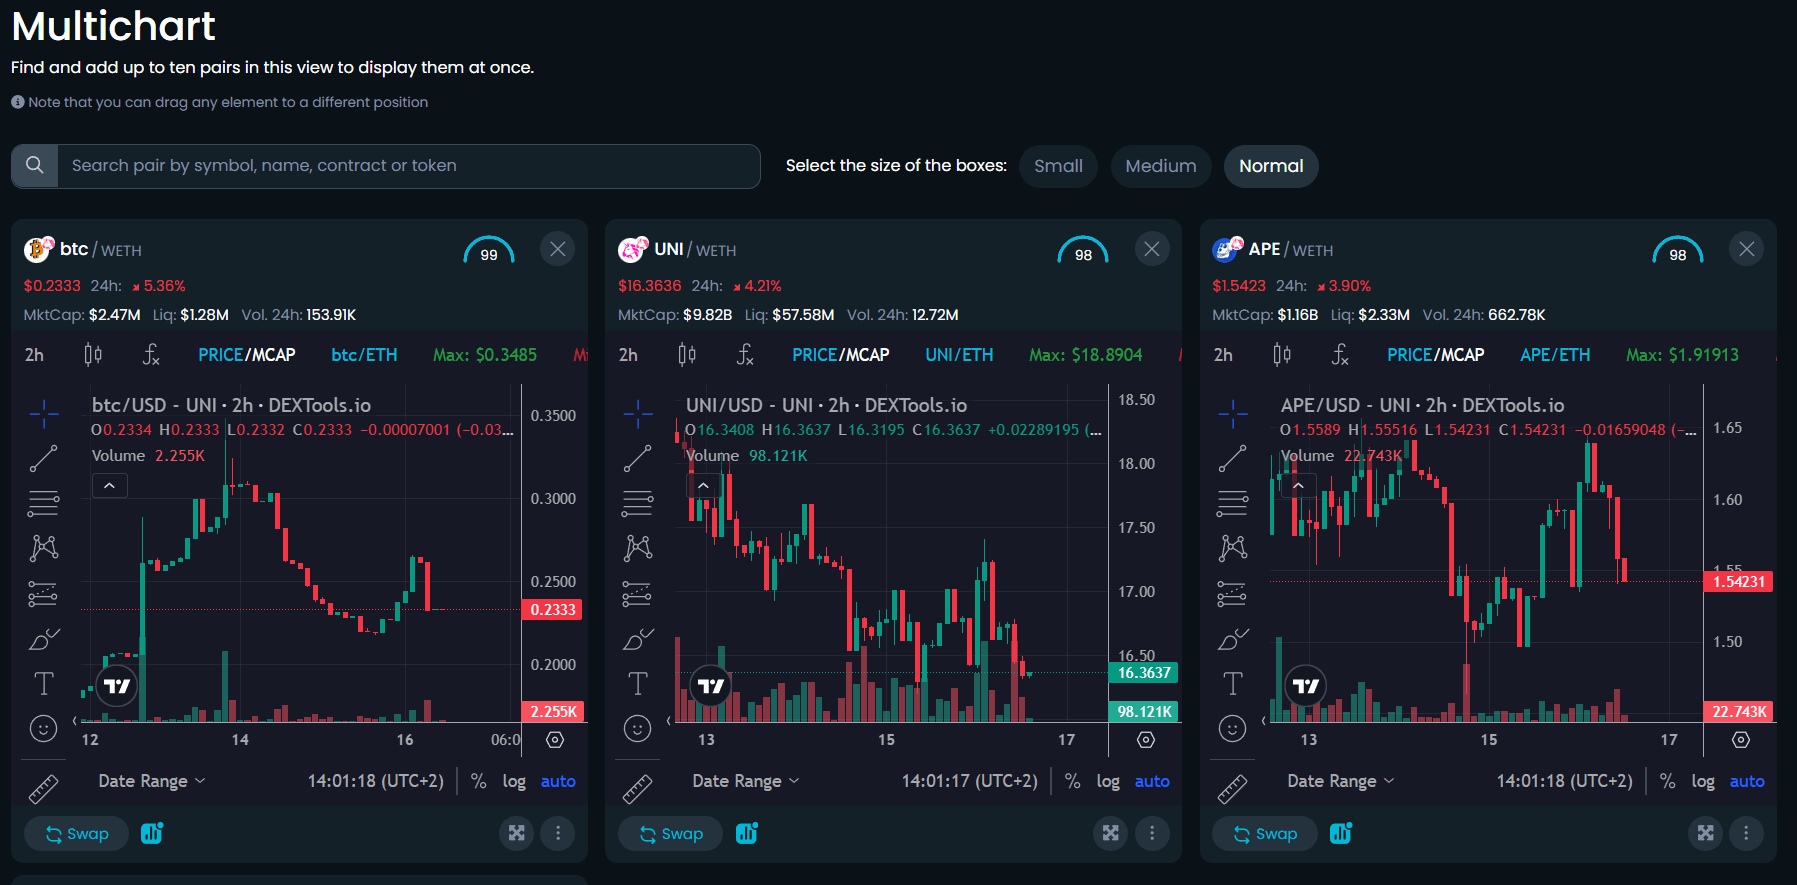This screenshot has width=1797, height=885.
Task: Open the 2h interval menu on UNI chart
Action: pos(628,355)
